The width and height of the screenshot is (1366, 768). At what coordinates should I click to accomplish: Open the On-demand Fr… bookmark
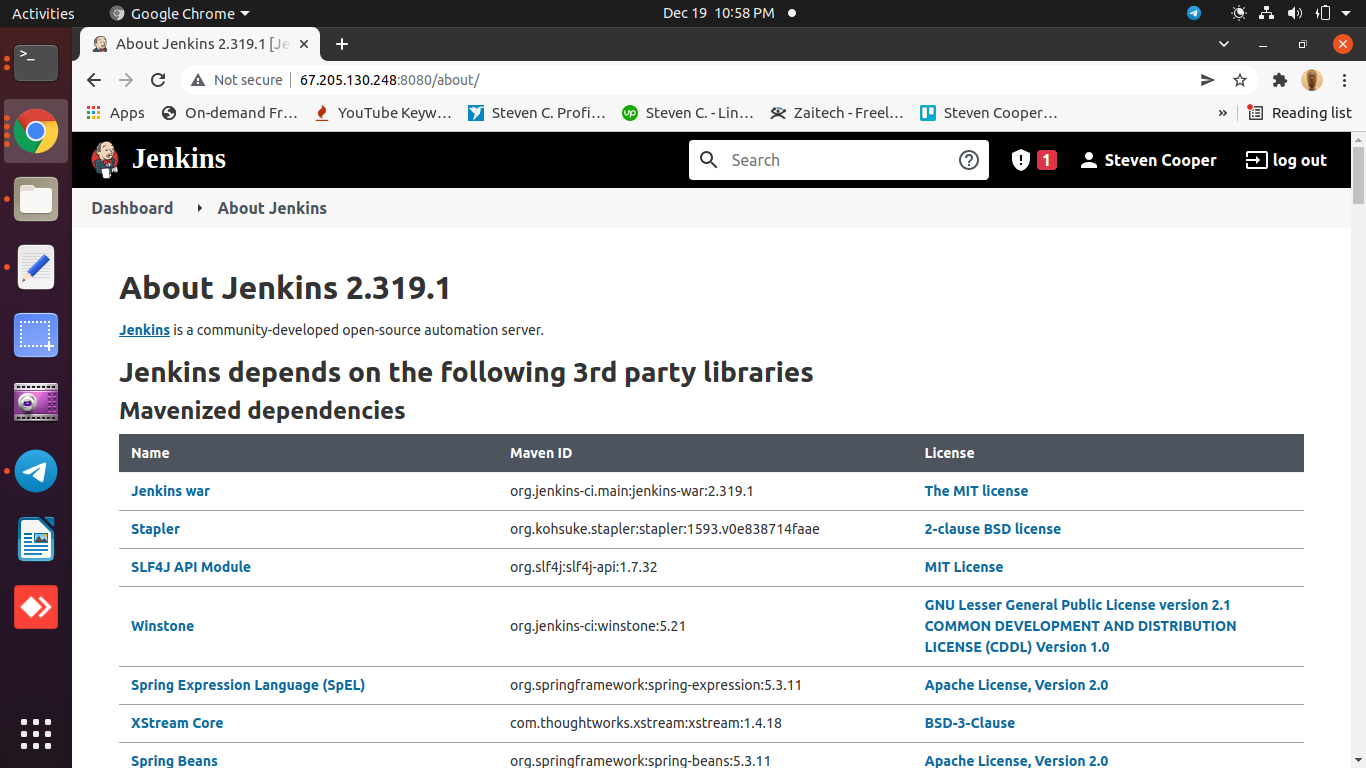point(229,113)
